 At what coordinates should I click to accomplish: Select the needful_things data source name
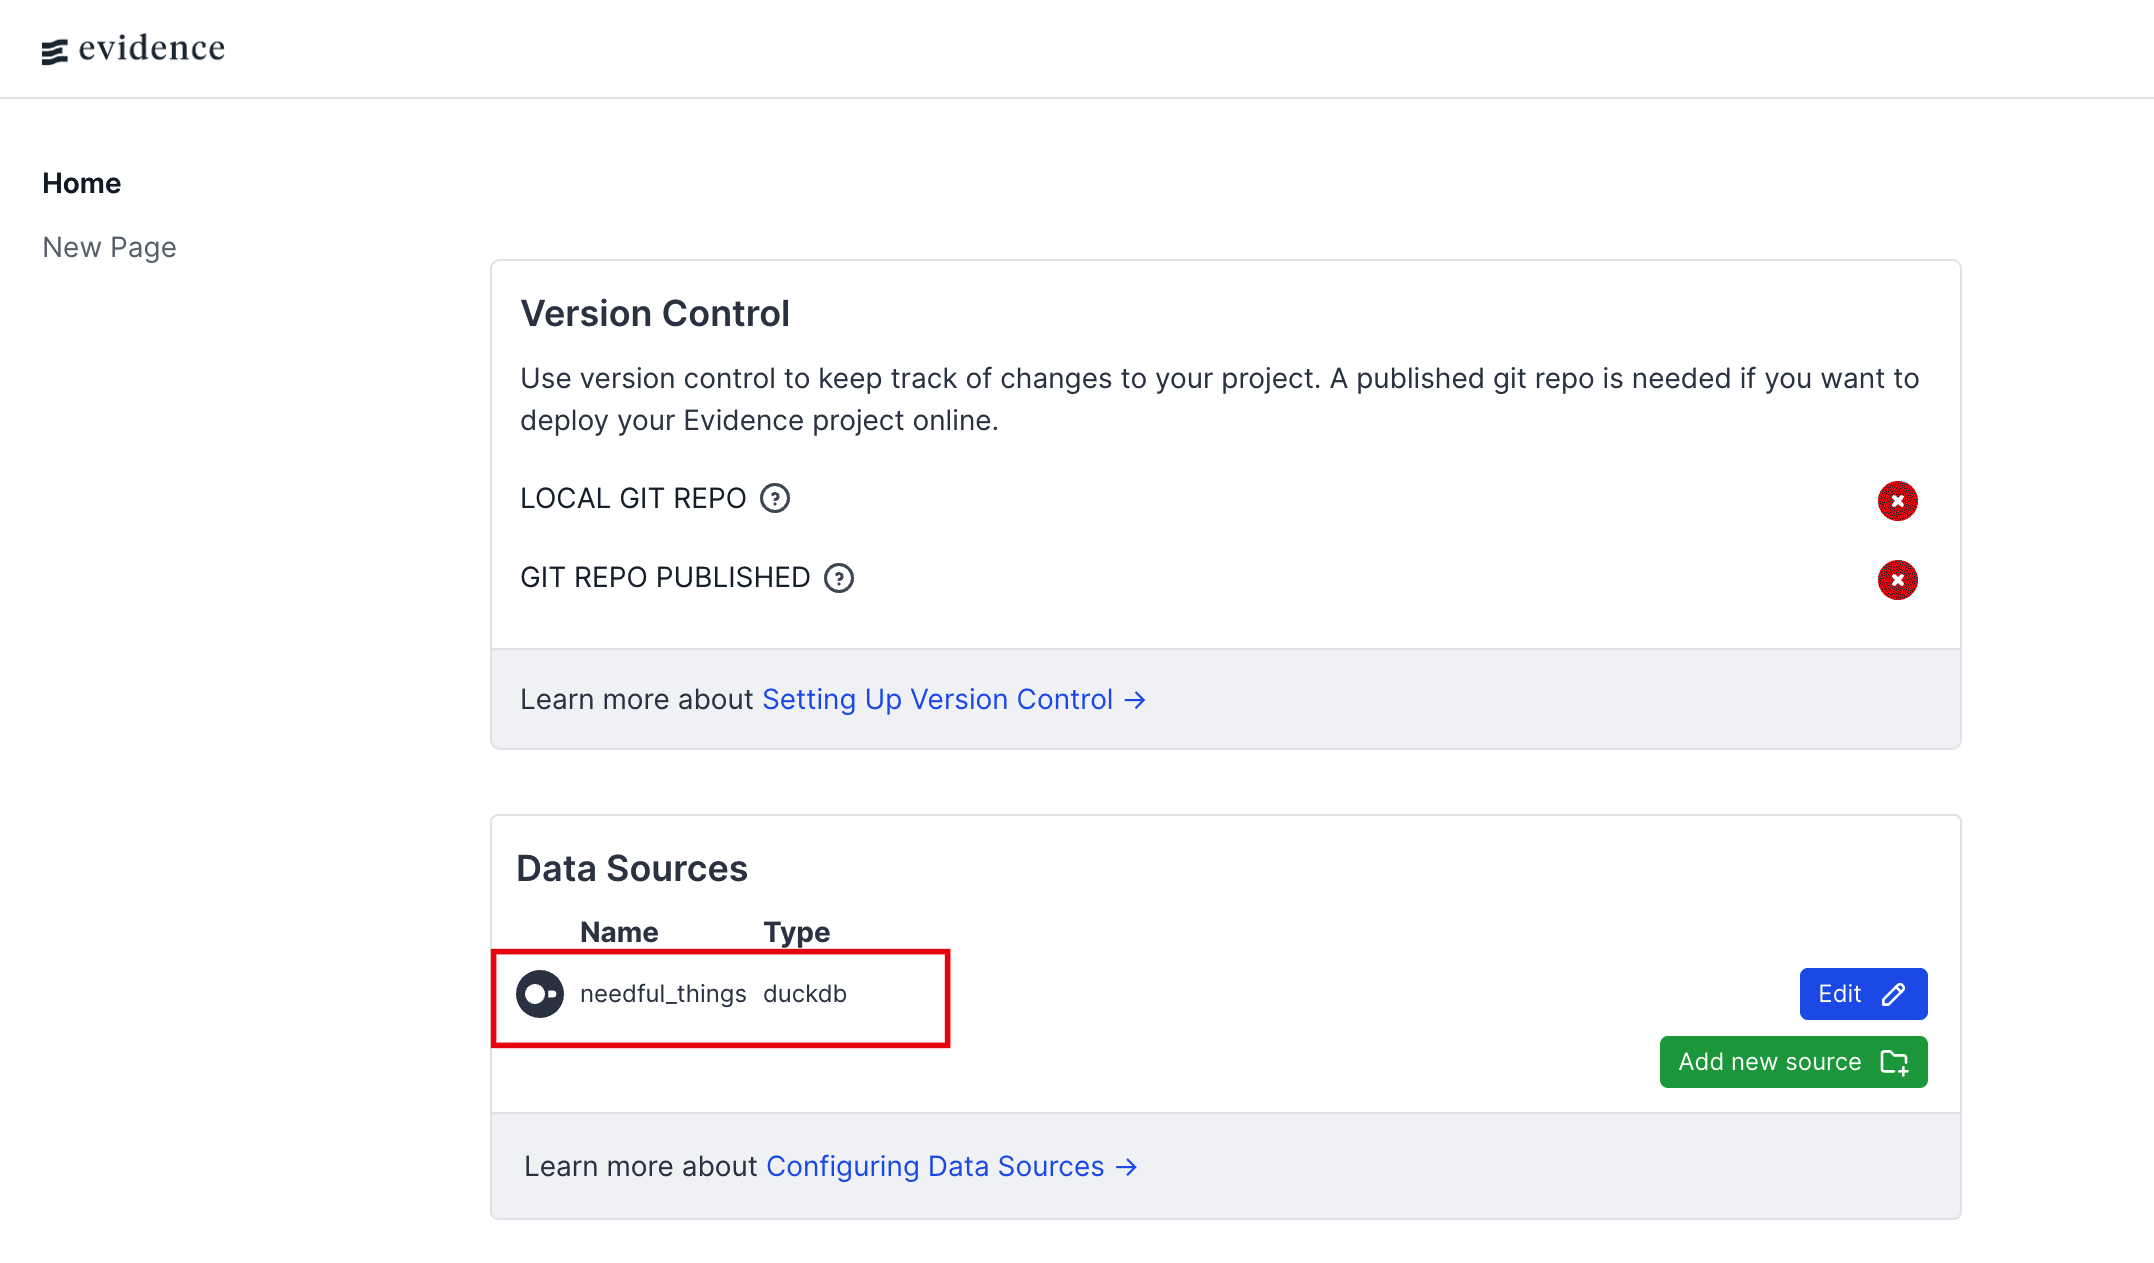click(x=663, y=994)
